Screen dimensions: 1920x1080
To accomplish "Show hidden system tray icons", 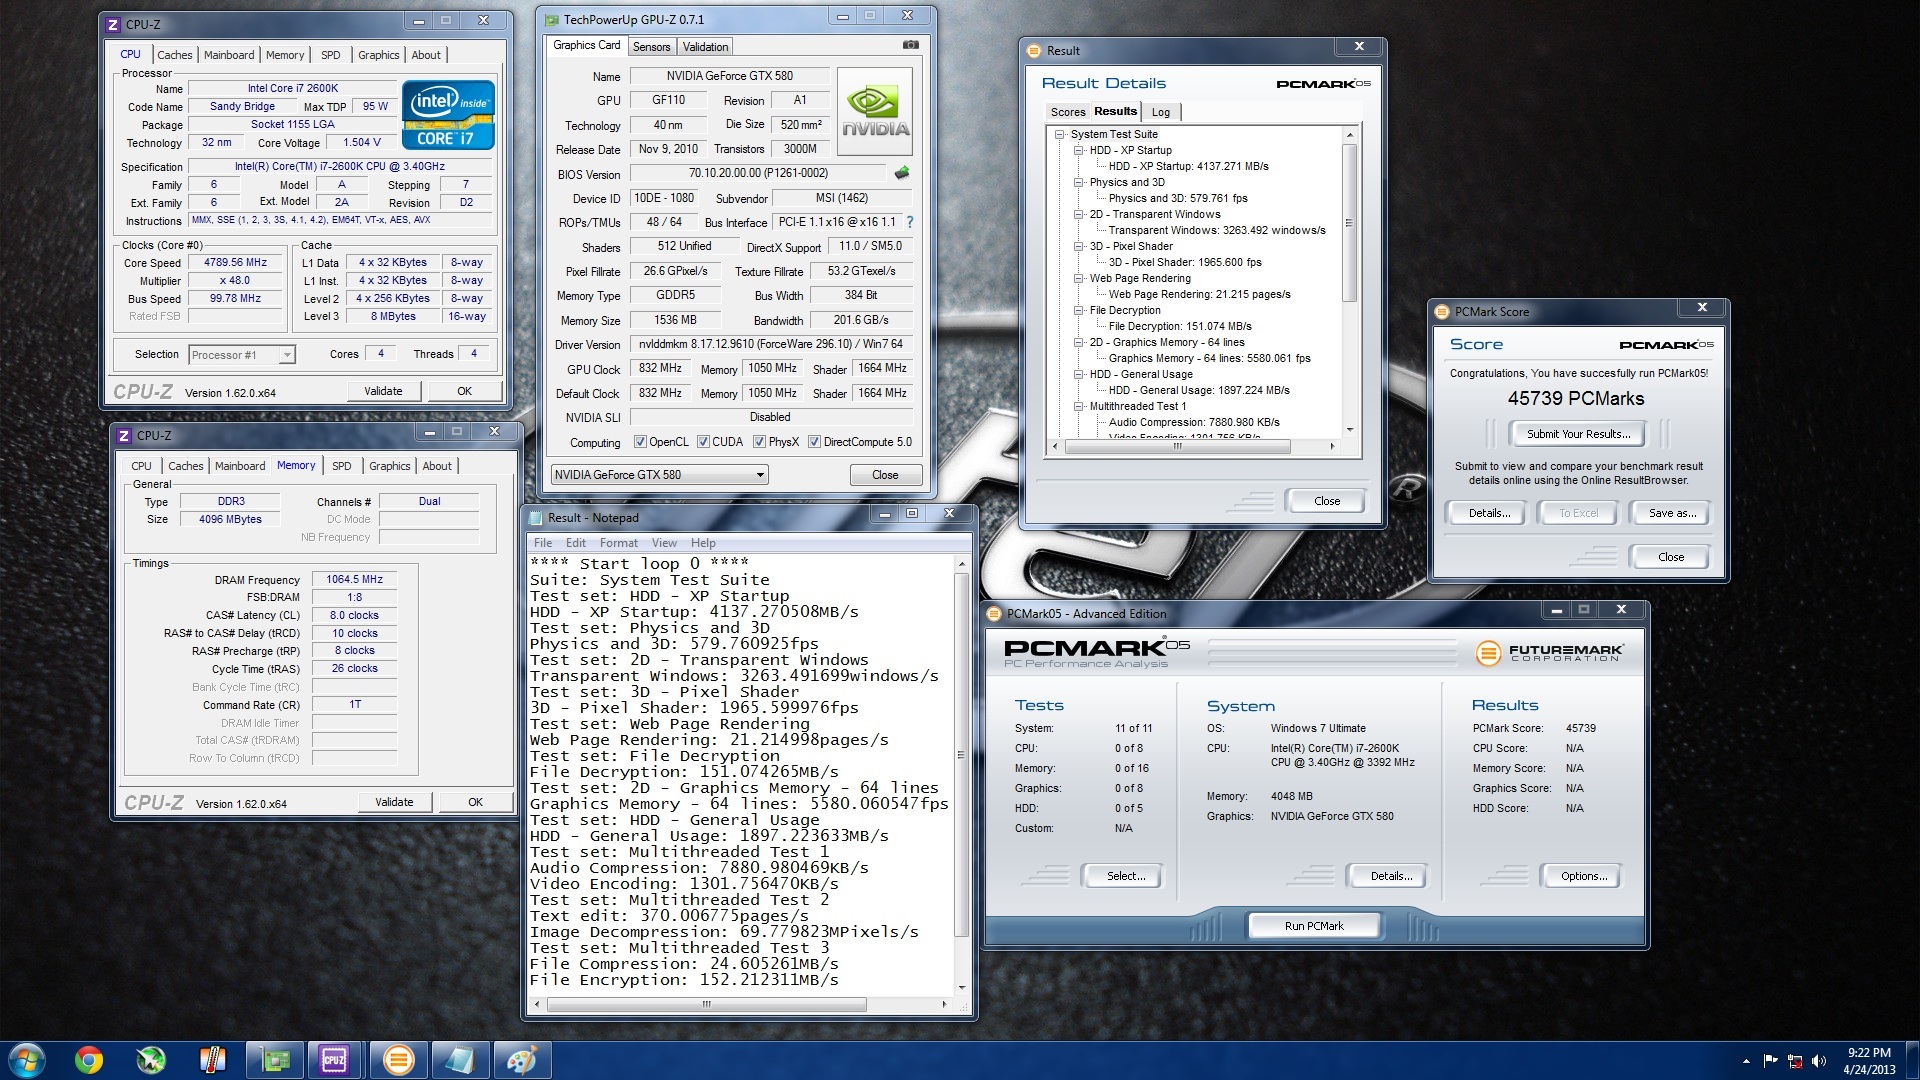I will pyautogui.click(x=1746, y=1061).
